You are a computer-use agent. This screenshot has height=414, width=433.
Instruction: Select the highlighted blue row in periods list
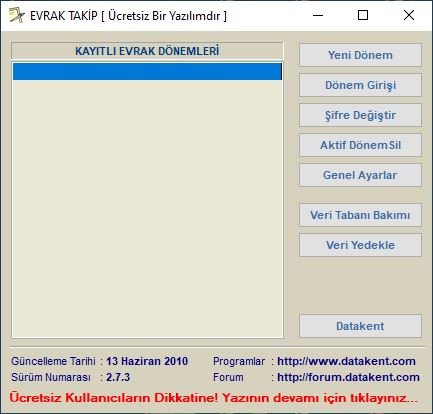pos(147,72)
